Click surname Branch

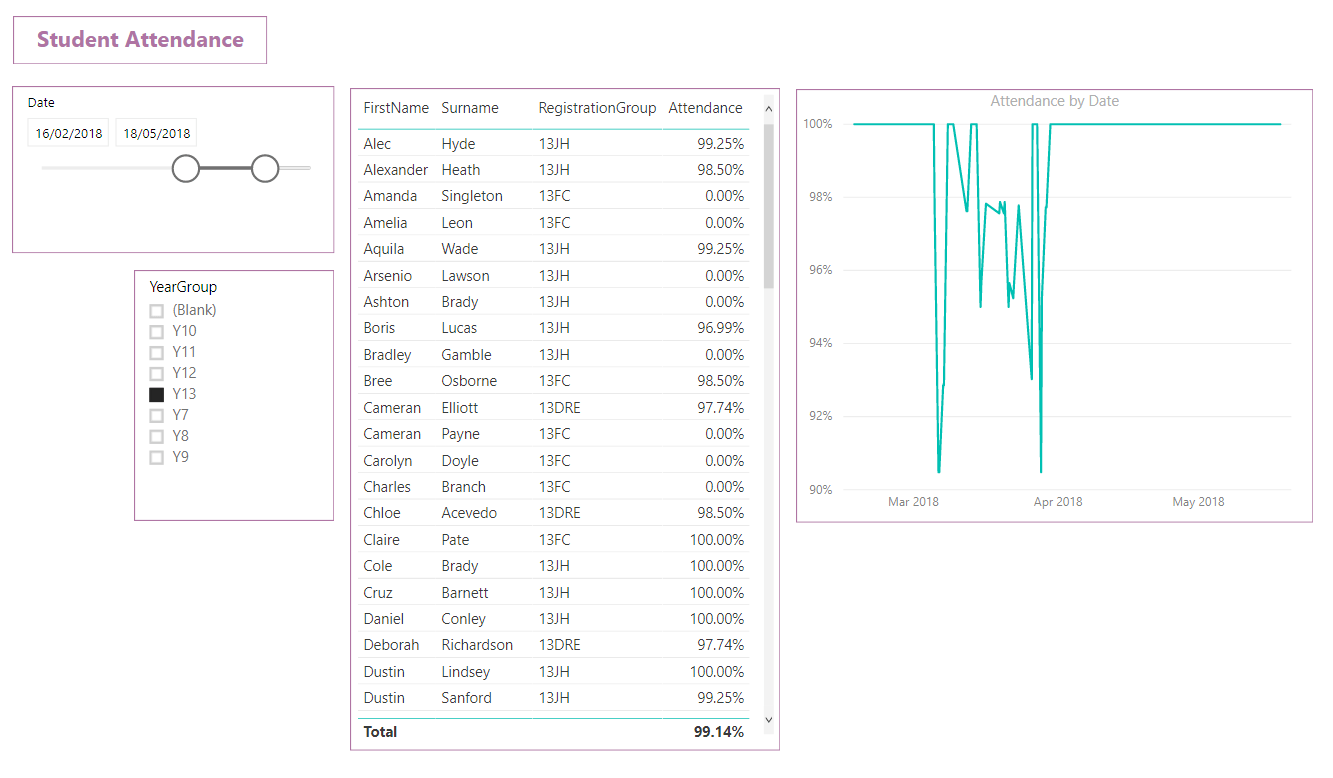pyautogui.click(x=463, y=487)
